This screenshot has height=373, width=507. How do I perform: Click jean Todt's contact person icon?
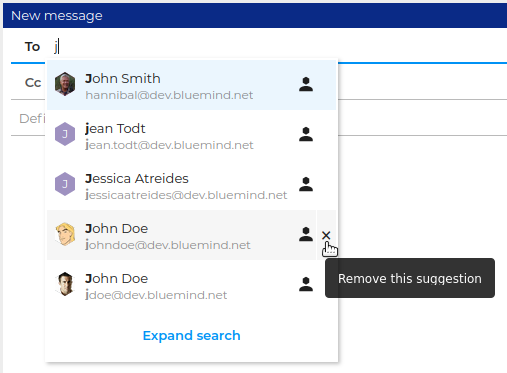coord(306,134)
